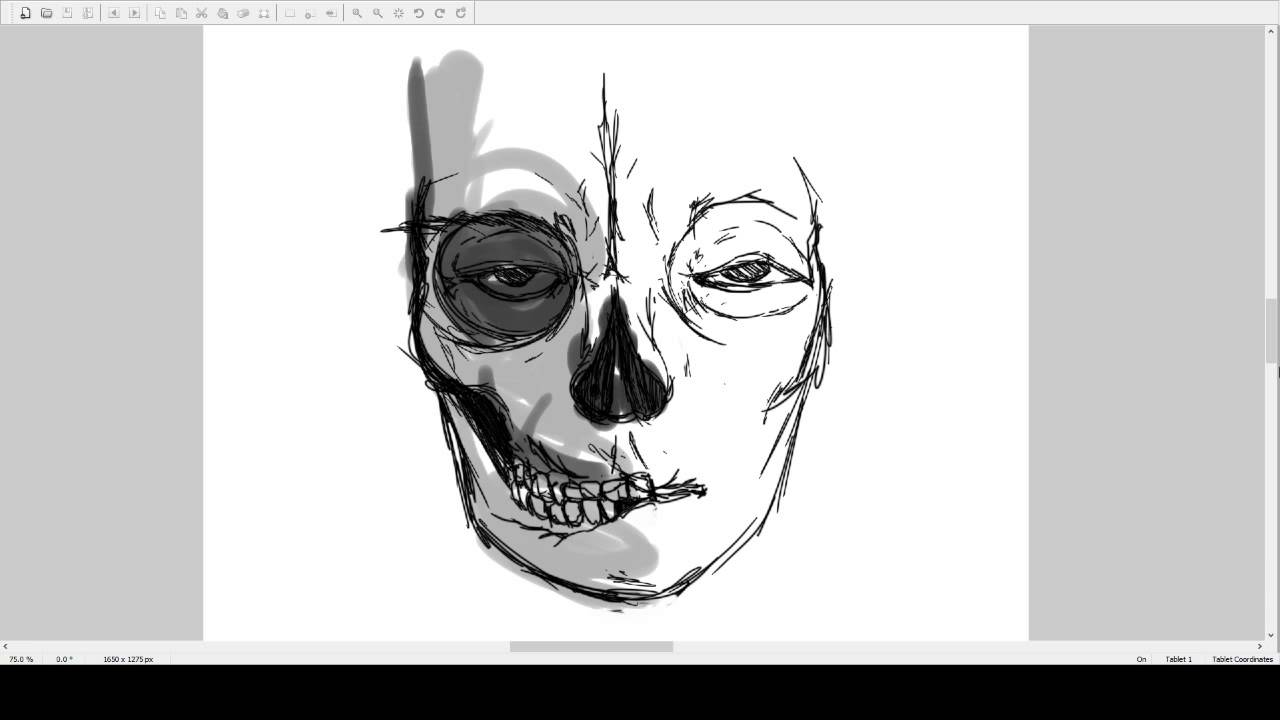This screenshot has height=720, width=1280.
Task: Rotate canvas counterclockwise icon
Action: pos(419,13)
